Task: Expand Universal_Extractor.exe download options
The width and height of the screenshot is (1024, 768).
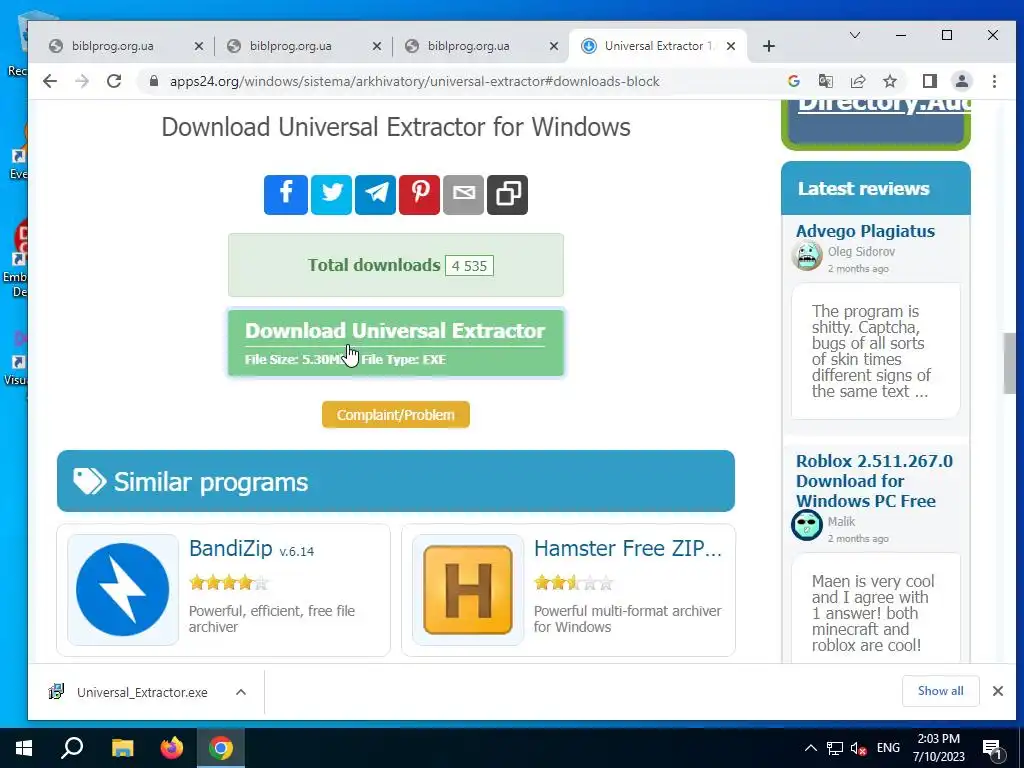Action: click(240, 692)
